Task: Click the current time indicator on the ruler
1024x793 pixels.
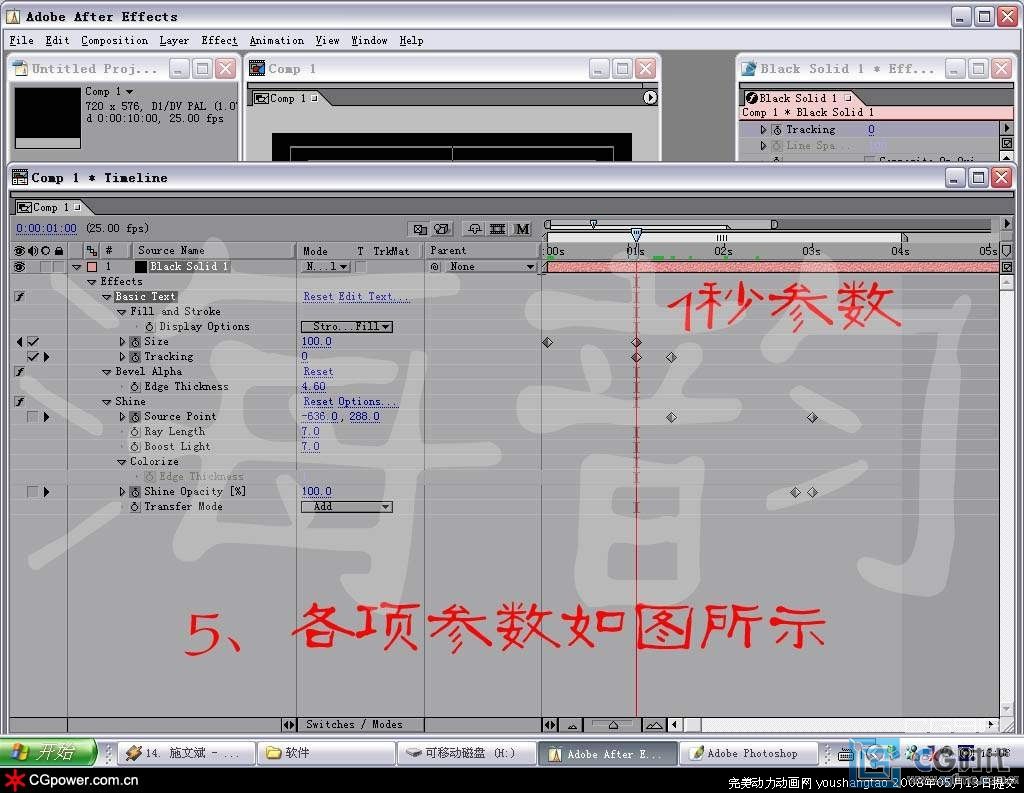Action: (x=636, y=235)
